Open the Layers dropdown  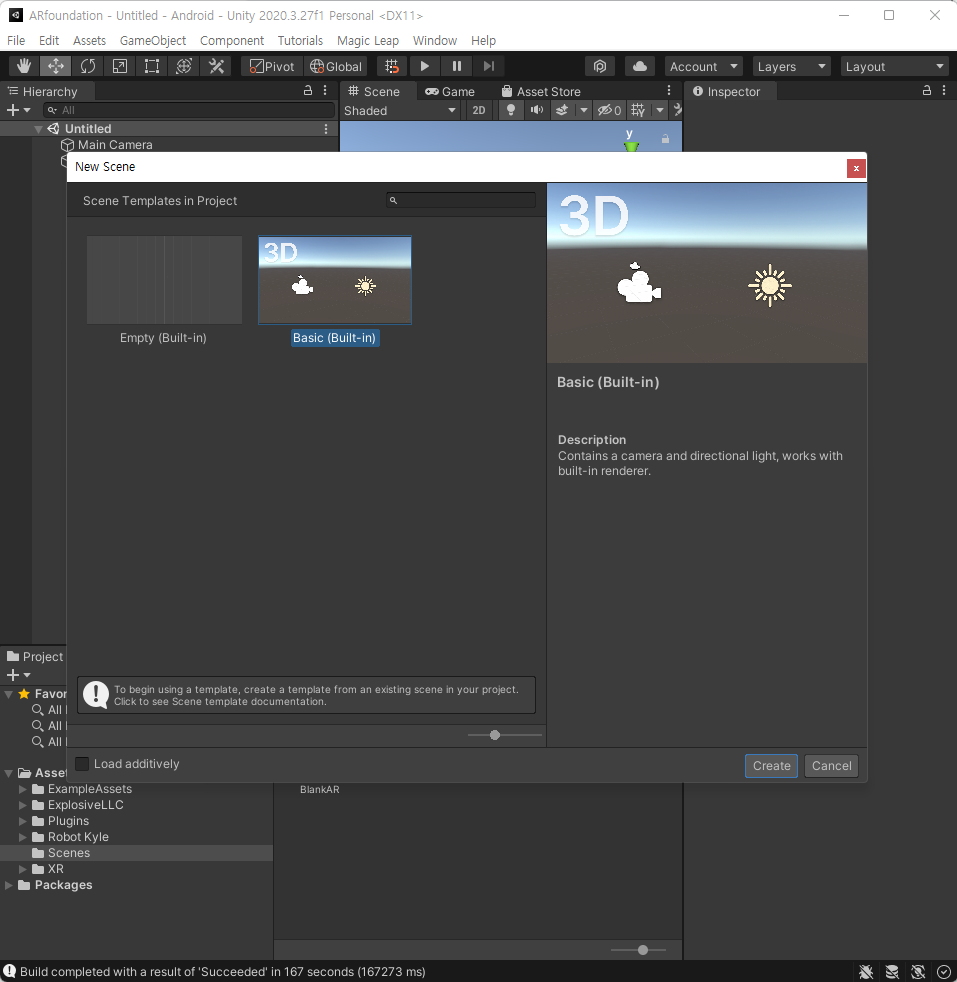(791, 66)
